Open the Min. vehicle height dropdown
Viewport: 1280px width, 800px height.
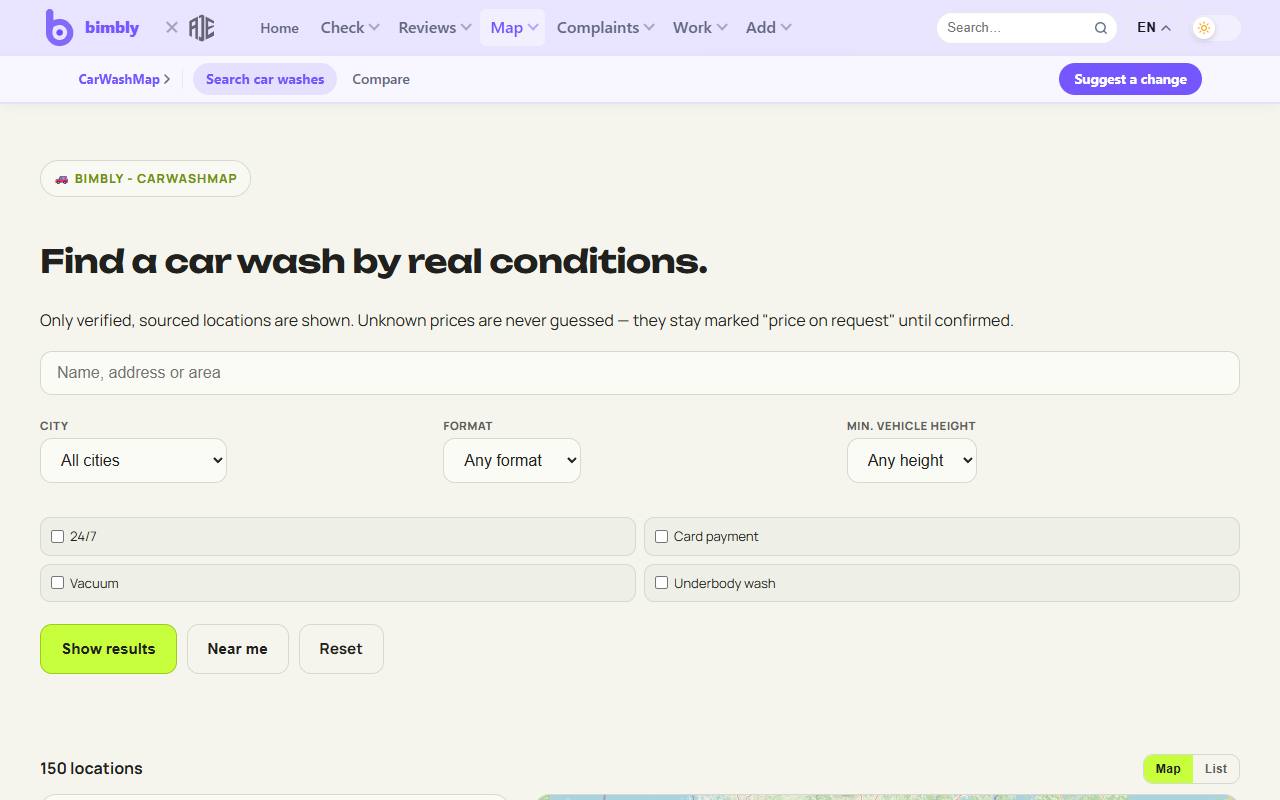912,461
